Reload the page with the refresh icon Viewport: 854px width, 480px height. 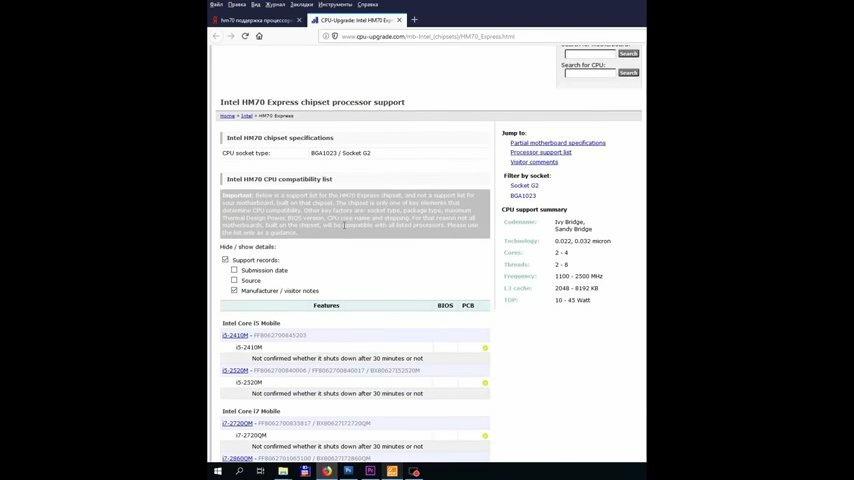(245, 36)
